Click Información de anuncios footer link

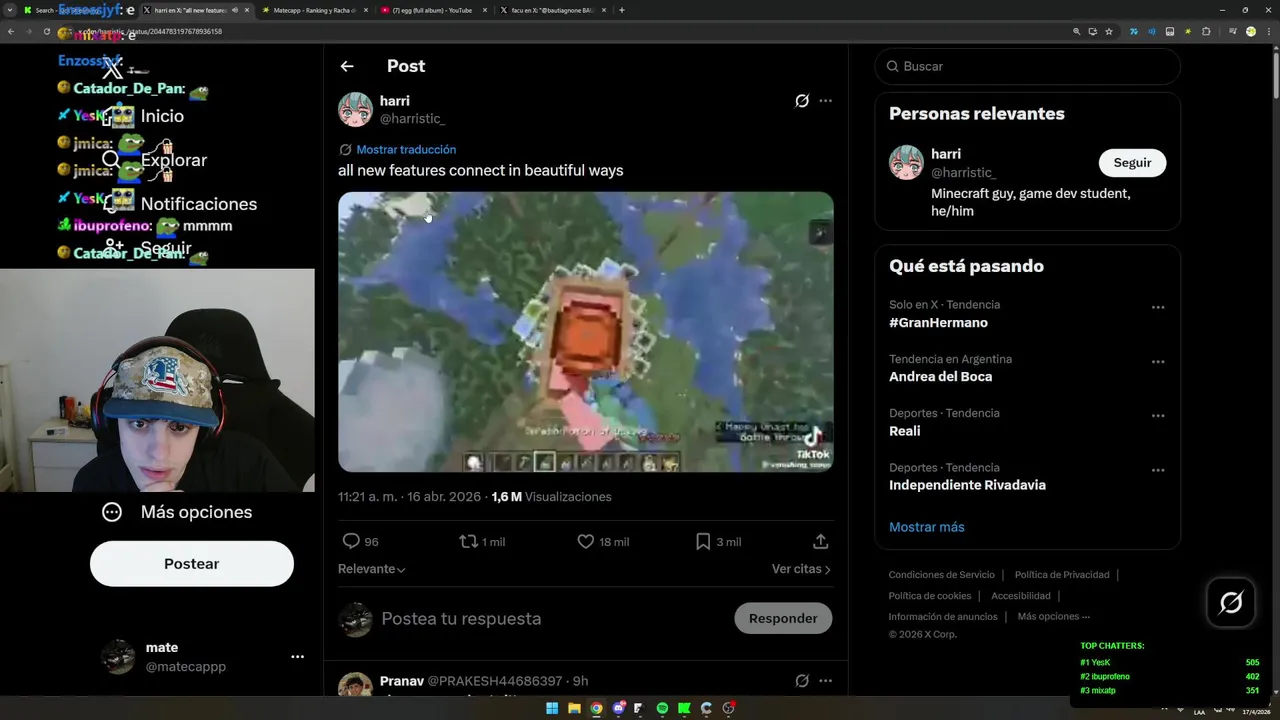point(943,617)
